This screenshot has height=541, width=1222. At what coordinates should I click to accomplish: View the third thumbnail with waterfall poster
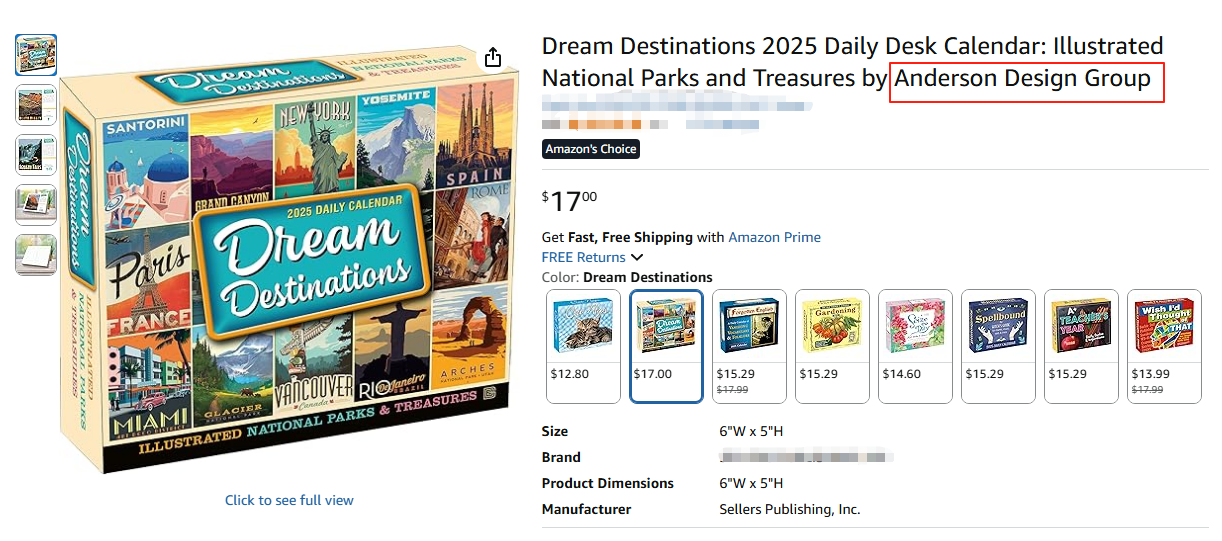point(36,155)
